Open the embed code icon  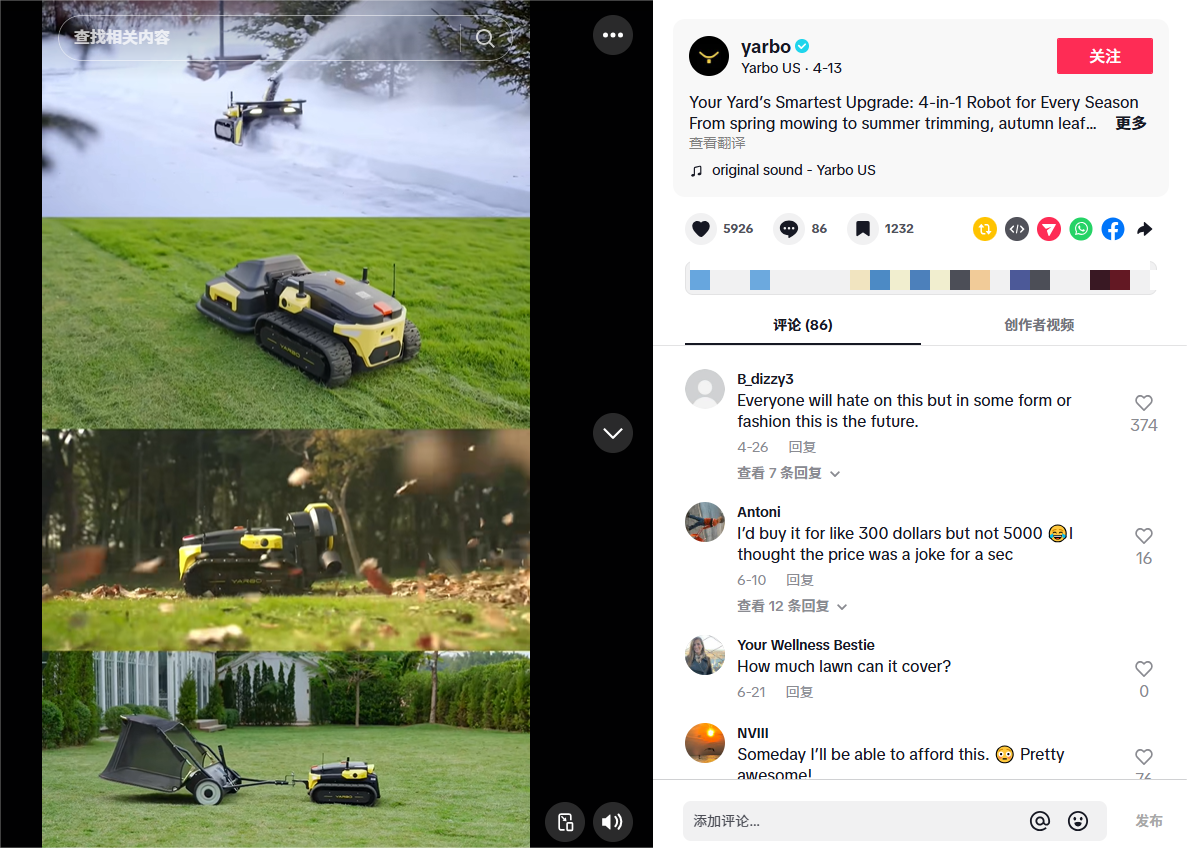pyautogui.click(x=1017, y=229)
